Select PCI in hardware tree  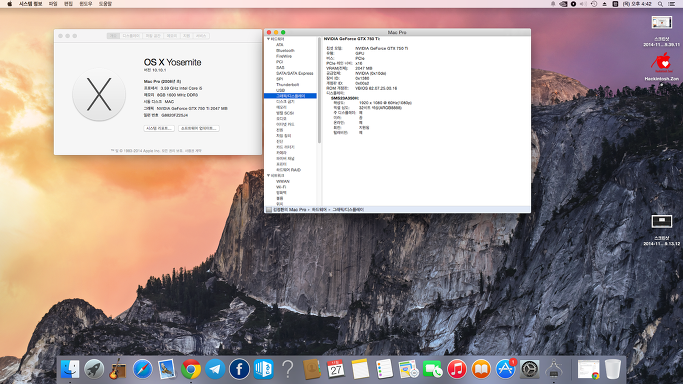point(279,62)
